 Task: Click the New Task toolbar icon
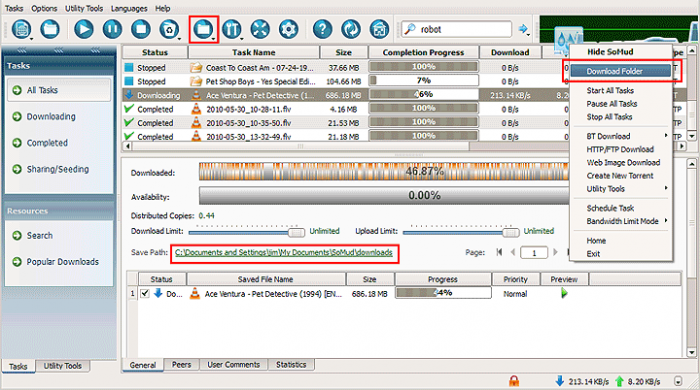click(x=21, y=29)
